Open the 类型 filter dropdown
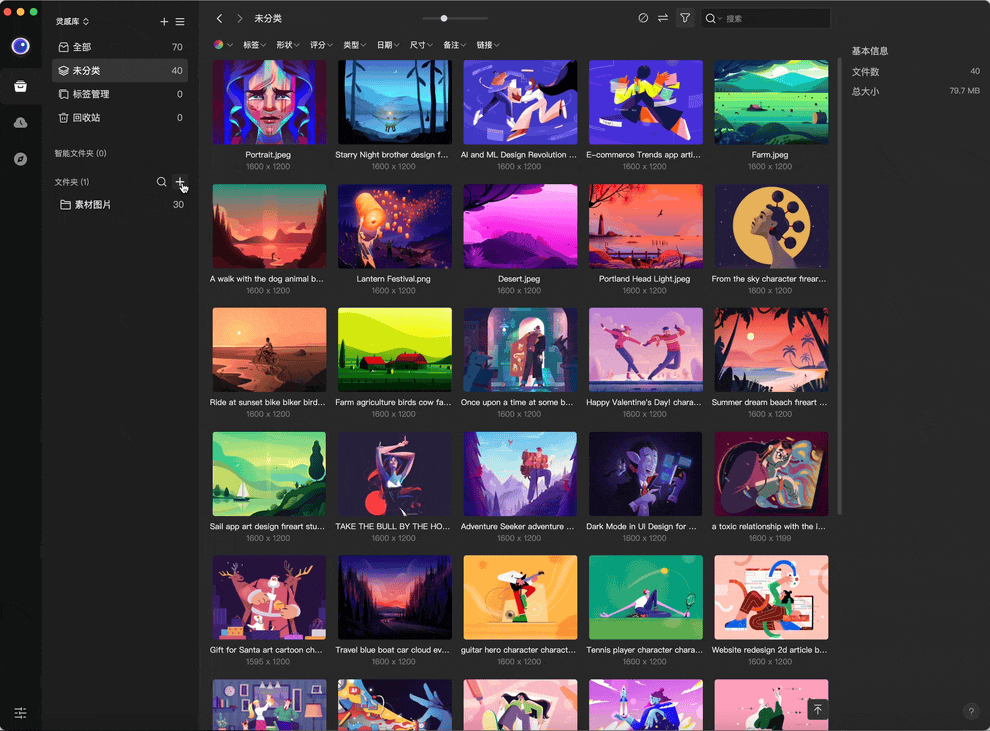The image size is (990, 731). coord(354,45)
